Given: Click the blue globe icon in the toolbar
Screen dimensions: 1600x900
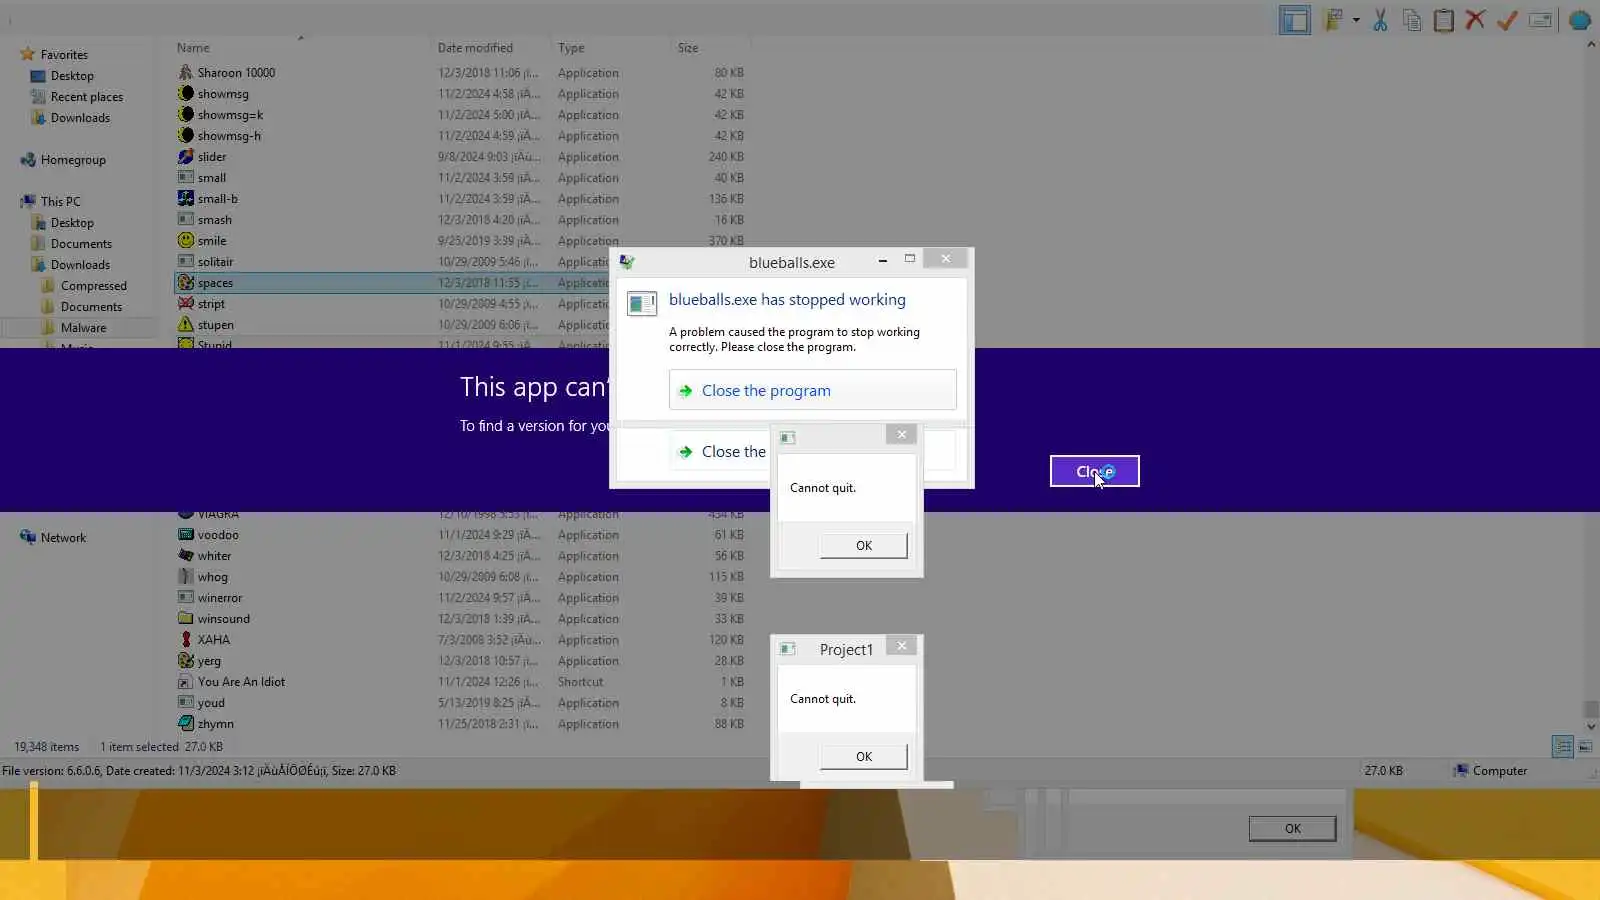Looking at the screenshot, I should (1579, 20).
